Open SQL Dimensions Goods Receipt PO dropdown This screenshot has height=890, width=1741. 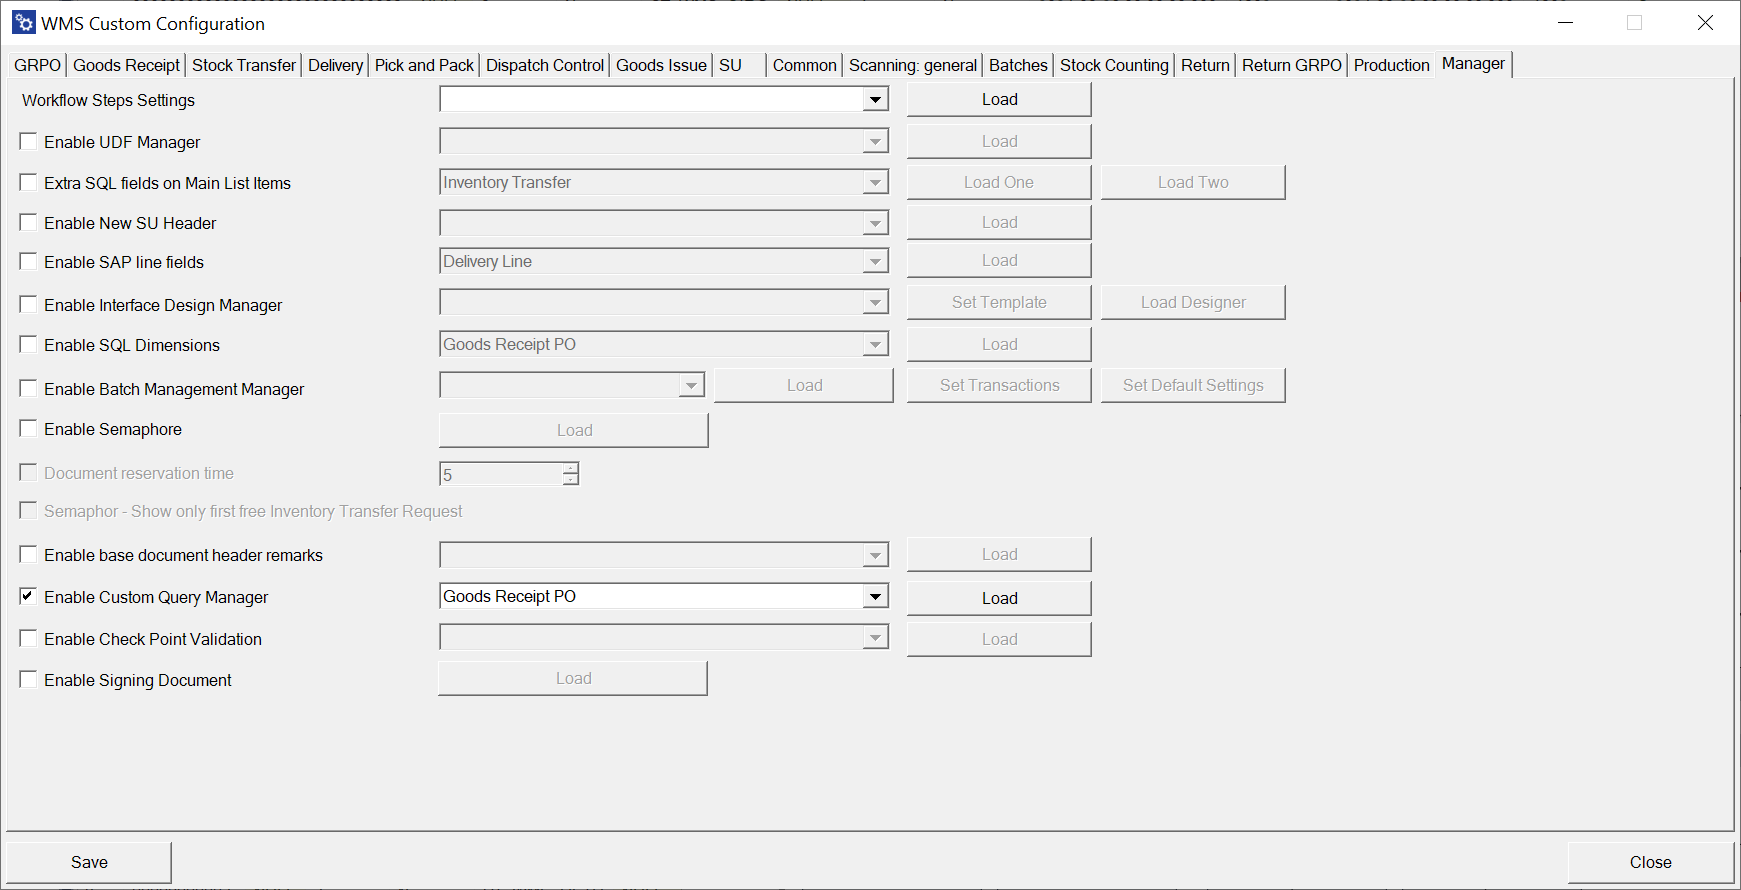[x=875, y=344]
